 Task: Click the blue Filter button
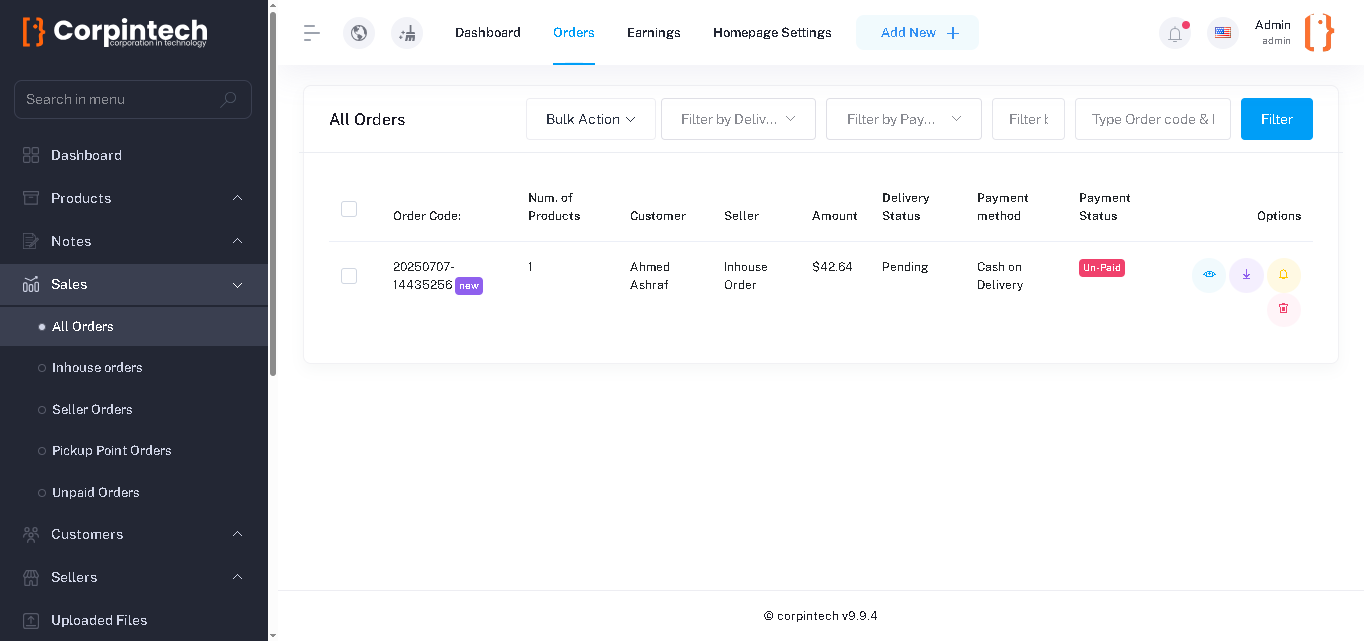coord(1276,118)
